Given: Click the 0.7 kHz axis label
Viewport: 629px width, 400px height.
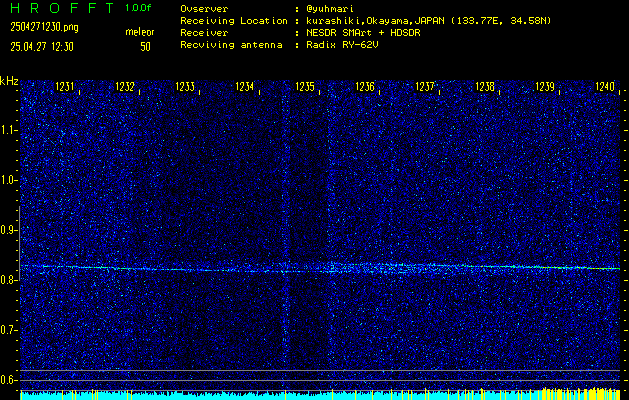Looking at the screenshot, I should tap(8, 330).
